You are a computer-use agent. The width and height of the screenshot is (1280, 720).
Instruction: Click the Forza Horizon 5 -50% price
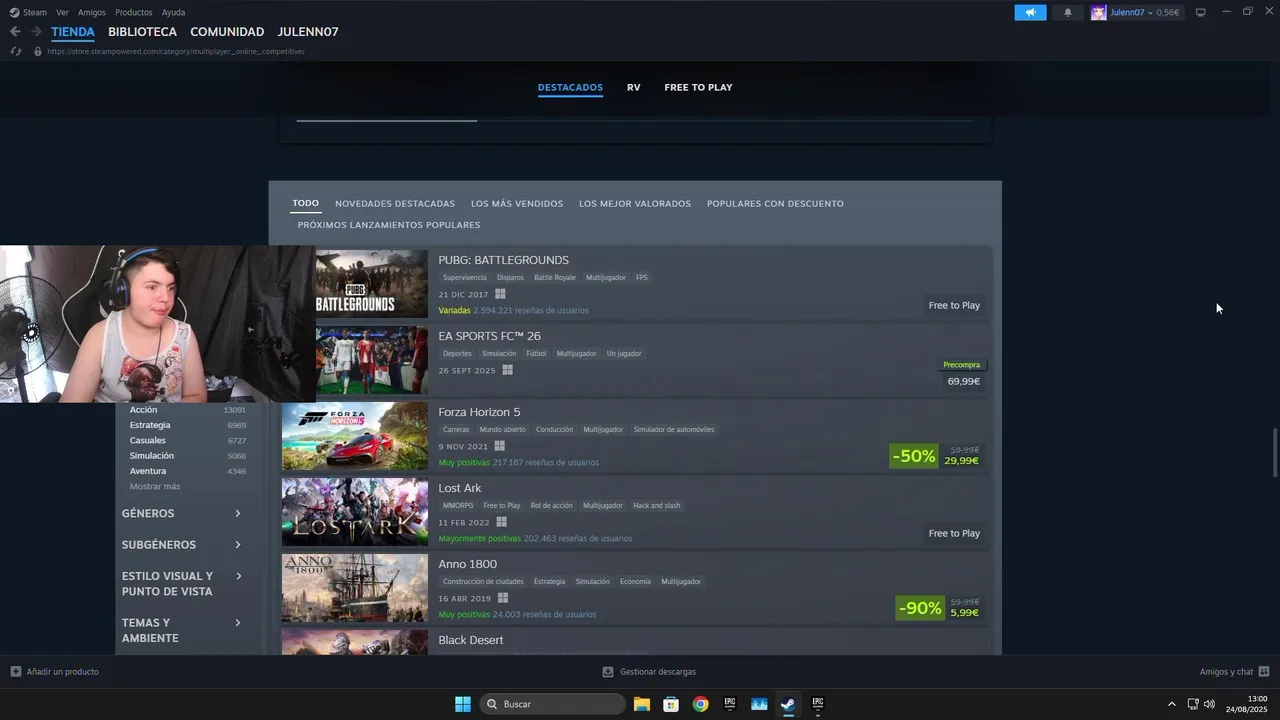coord(935,456)
